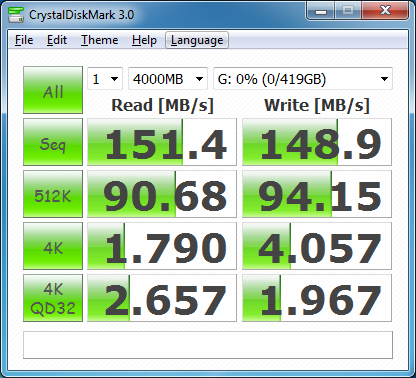Click the CrystalDiskMark app icon in title bar
Image resolution: width=416 pixels, height=378 pixels.
tap(16, 14)
